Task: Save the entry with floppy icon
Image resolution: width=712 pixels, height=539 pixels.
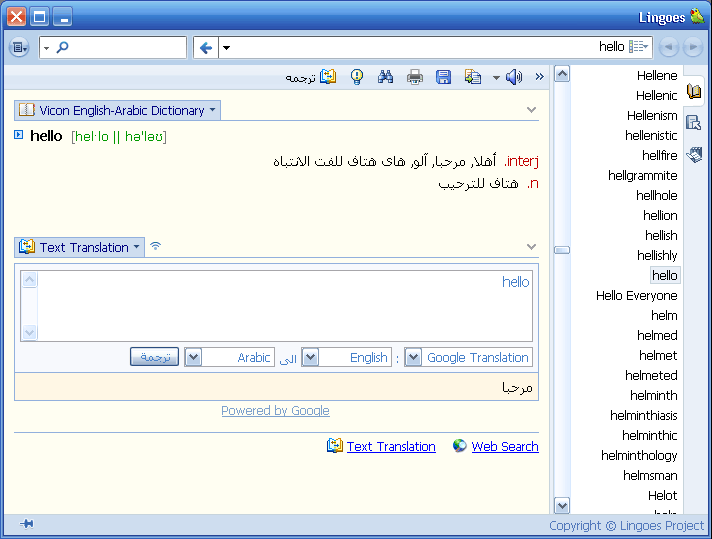Action: (x=443, y=77)
